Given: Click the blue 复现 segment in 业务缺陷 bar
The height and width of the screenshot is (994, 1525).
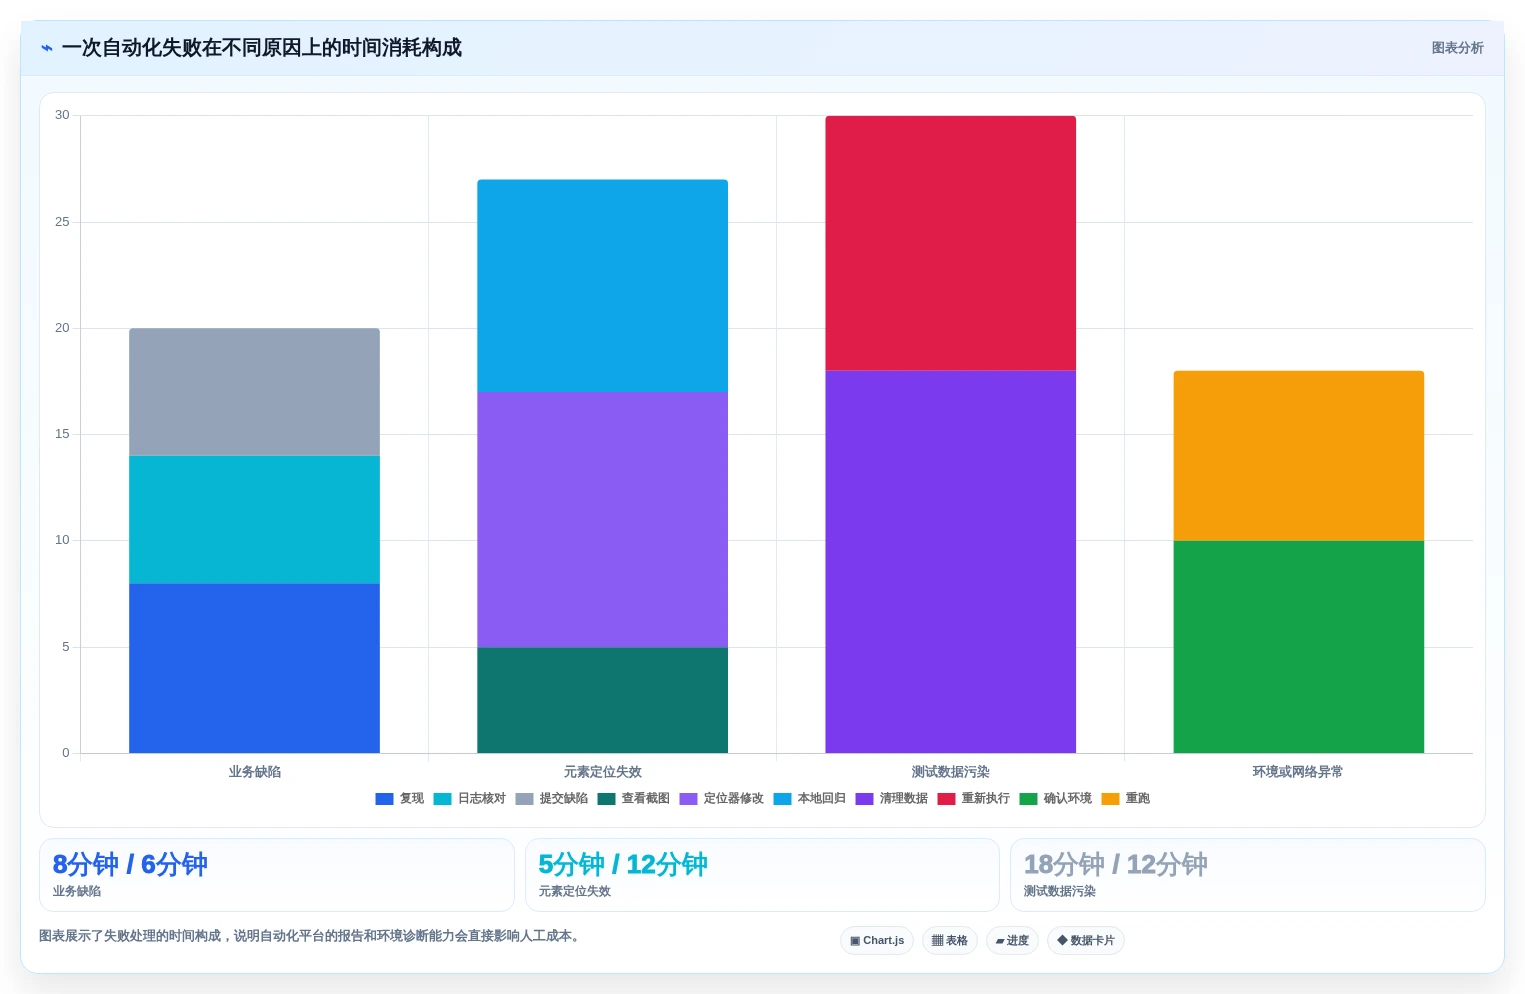Looking at the screenshot, I should 254,668.
